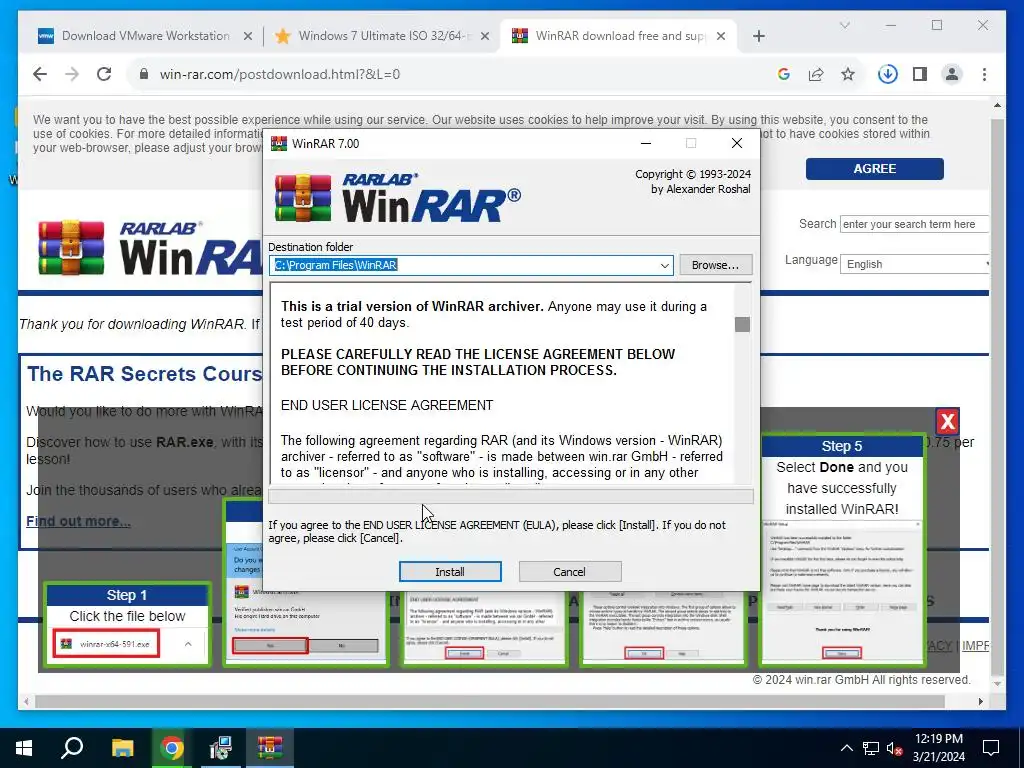Image resolution: width=1024 pixels, height=768 pixels.
Task: Click the Step 5 thumbnail image
Action: click(842, 591)
